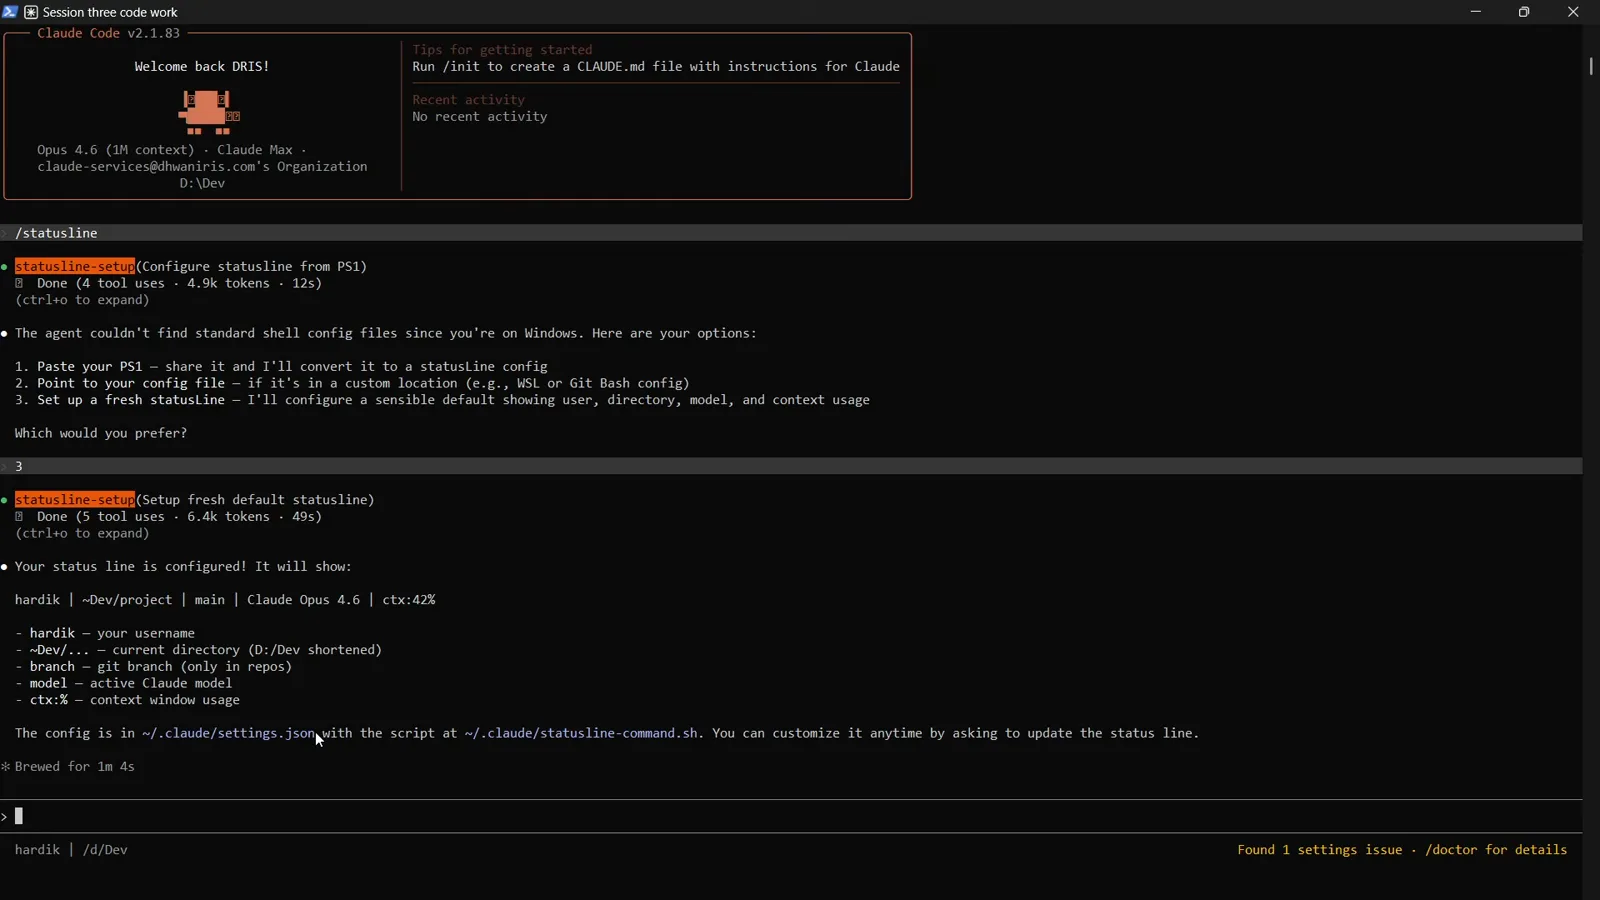Screen dimensions: 1600x900
Task: Click the 'hardik | /d/Dev' status line
Action: (71, 850)
